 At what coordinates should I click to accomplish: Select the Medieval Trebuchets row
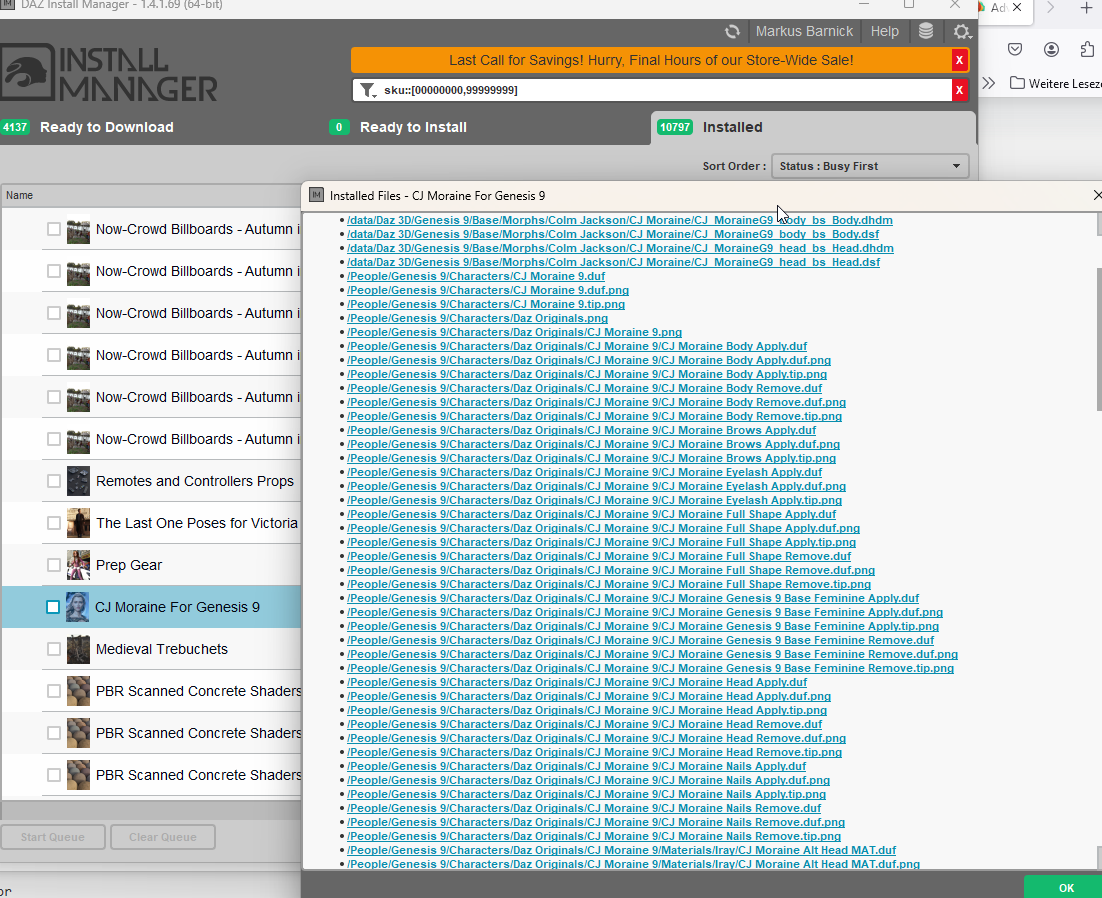151,649
